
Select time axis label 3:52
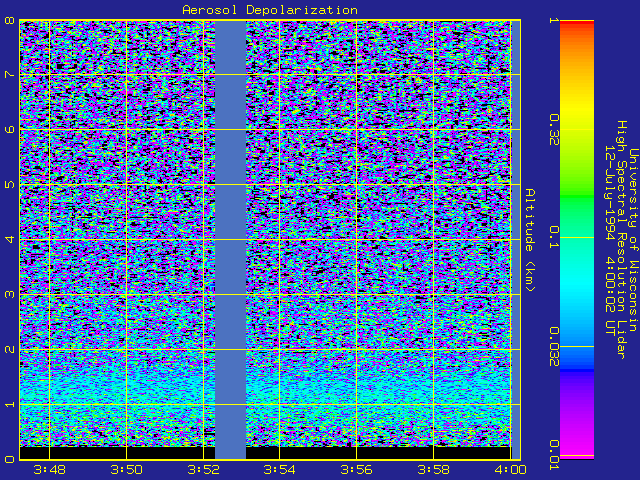pyautogui.click(x=203, y=470)
